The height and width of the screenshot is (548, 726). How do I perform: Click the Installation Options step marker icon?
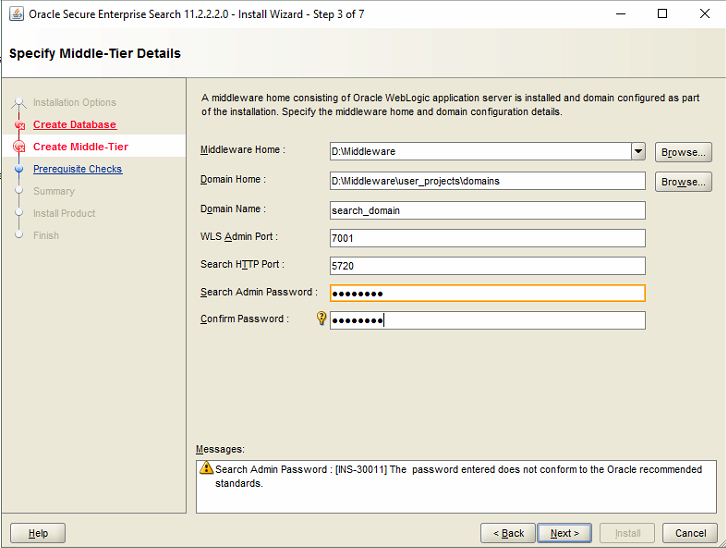click(x=19, y=102)
